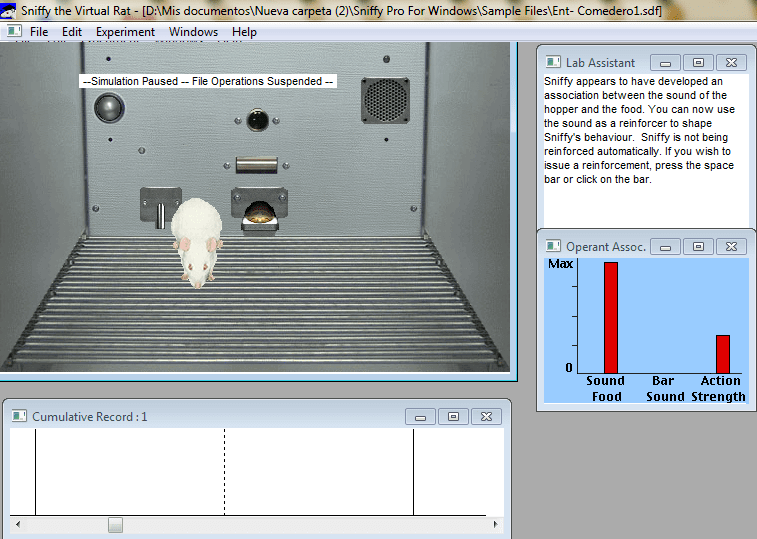Click the 'Action Strength' axis label
Viewport: 757px width, 539px height.
[x=718, y=389]
